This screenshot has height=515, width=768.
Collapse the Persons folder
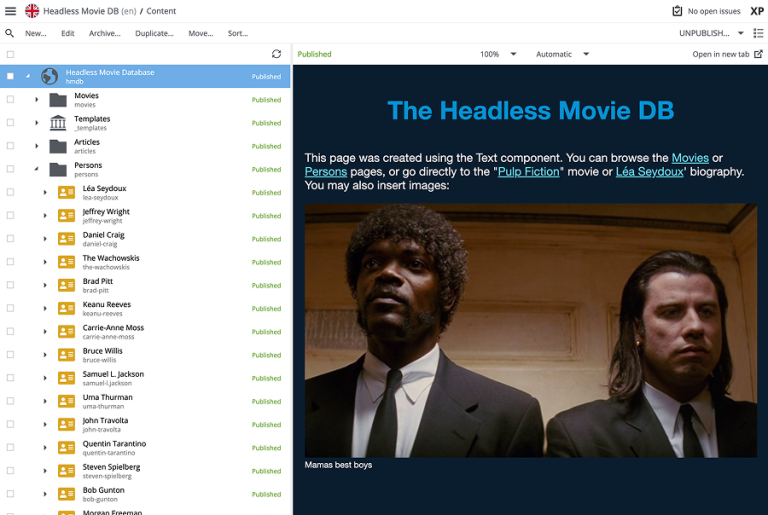point(37,170)
